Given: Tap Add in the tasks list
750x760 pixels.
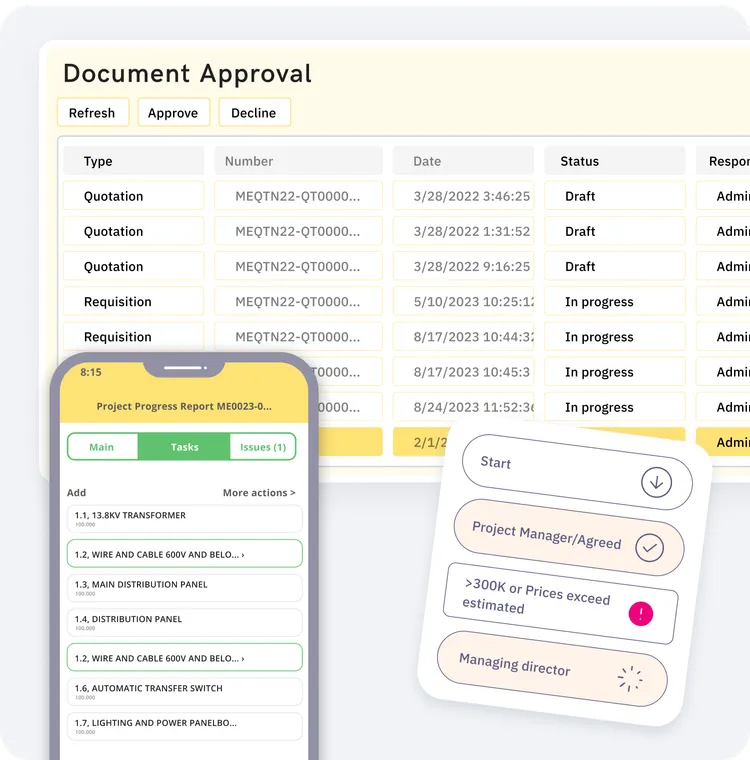Looking at the screenshot, I should click(x=77, y=492).
